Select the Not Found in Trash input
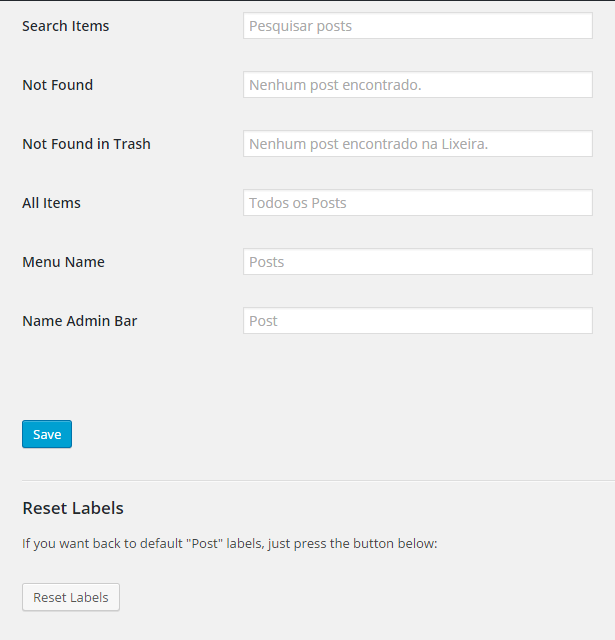615x640 pixels. 417,144
